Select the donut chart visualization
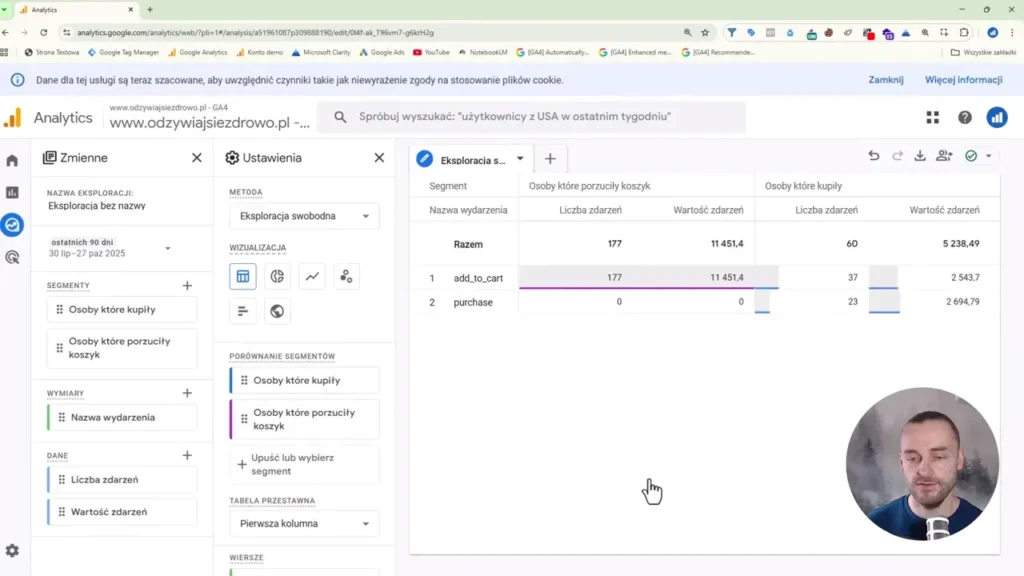1024x576 pixels. point(278,276)
